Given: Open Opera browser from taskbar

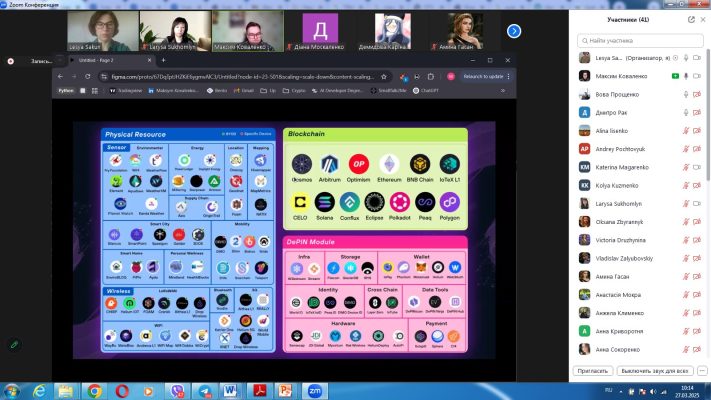Looking at the screenshot, I should 122,391.
